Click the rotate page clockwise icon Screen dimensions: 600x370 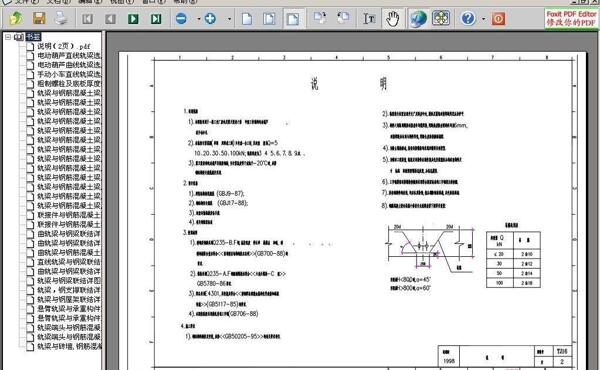point(320,18)
